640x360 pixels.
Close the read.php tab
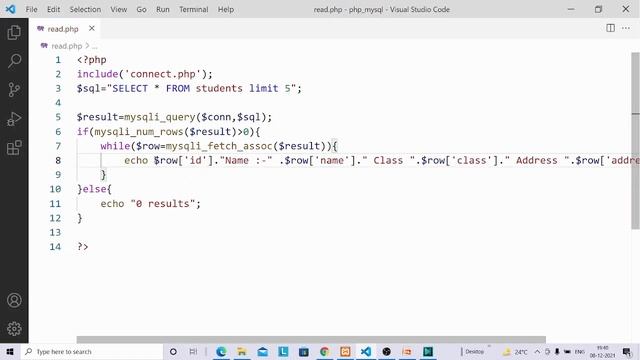pos(91,28)
